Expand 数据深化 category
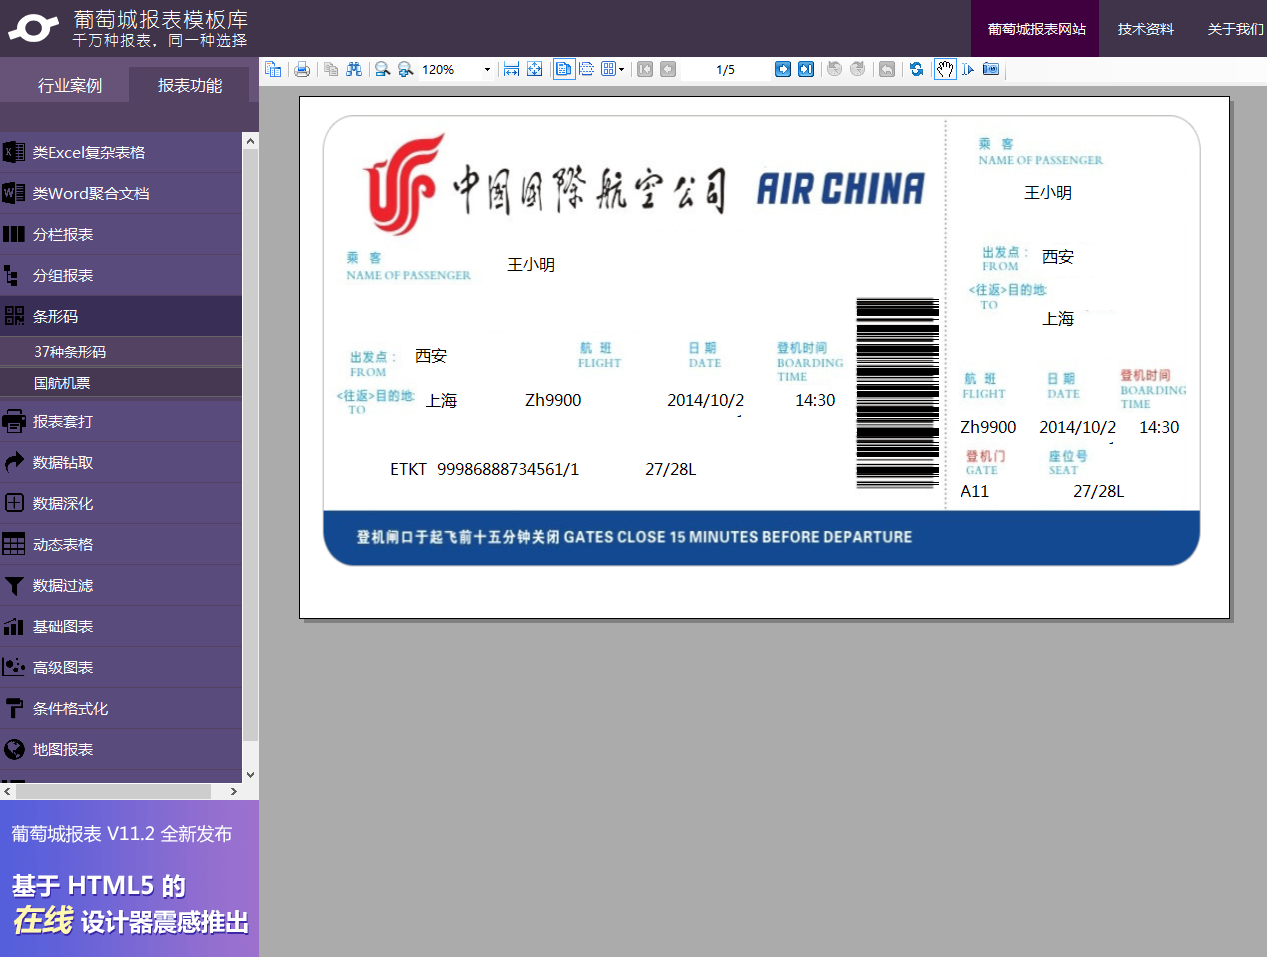 [121, 503]
